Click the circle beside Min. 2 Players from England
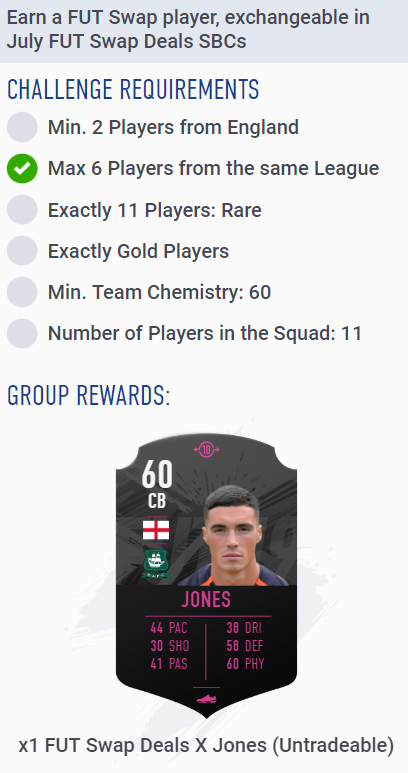The width and height of the screenshot is (408, 773). pyautogui.click(x=22, y=127)
